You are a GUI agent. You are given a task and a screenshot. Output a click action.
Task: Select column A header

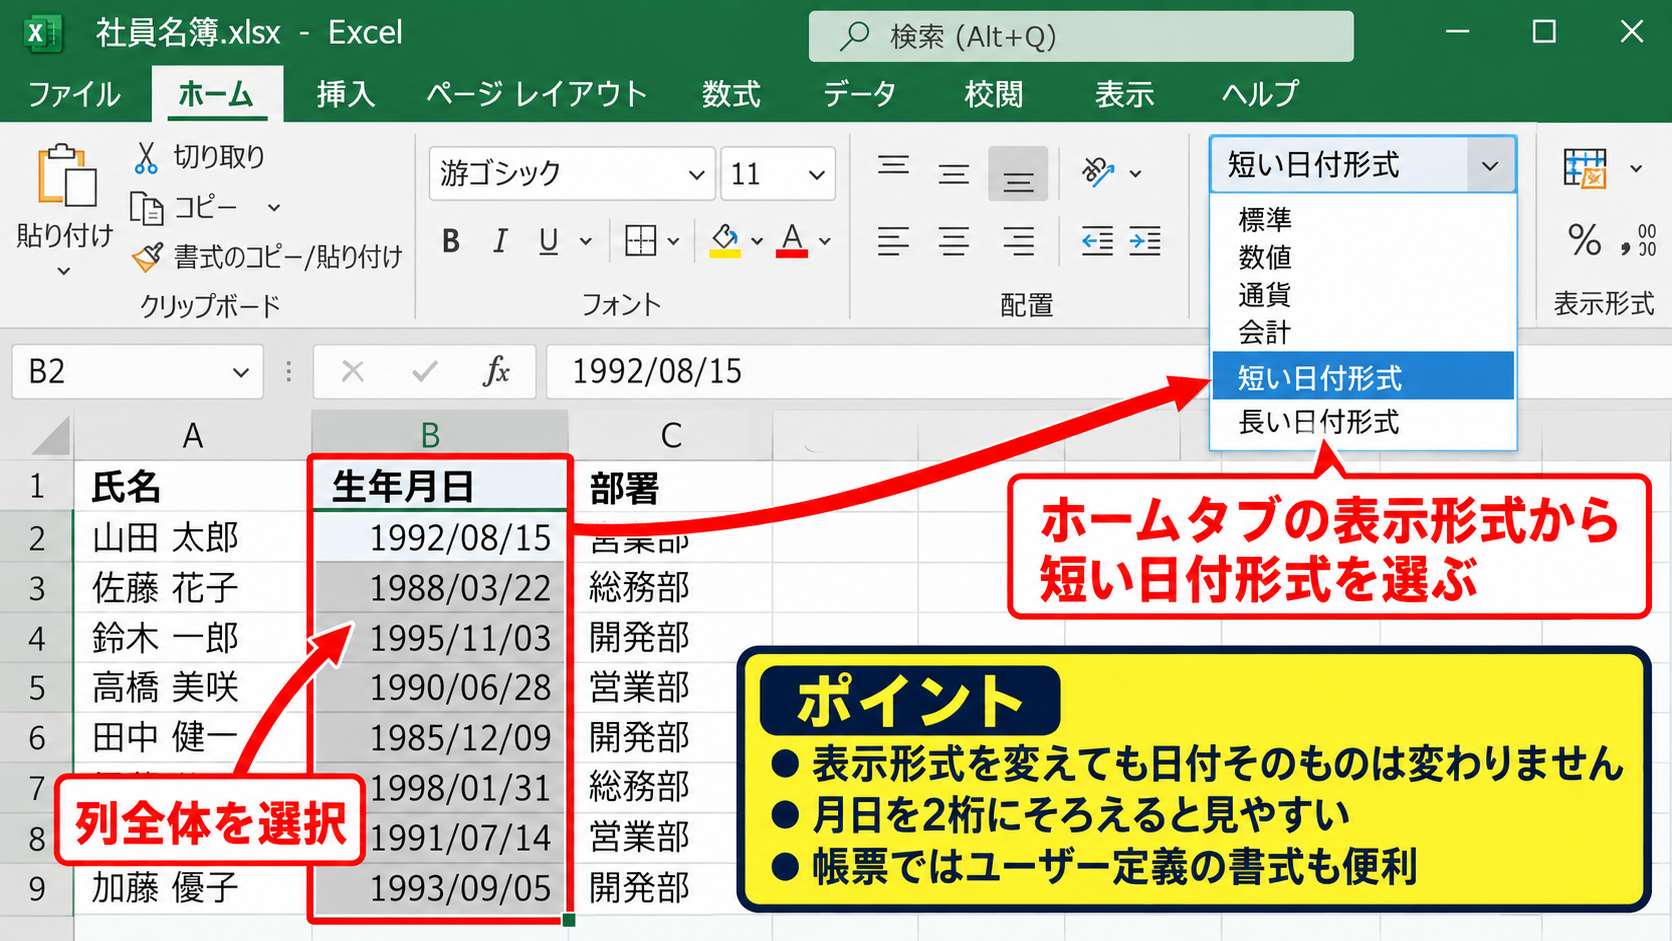point(192,436)
